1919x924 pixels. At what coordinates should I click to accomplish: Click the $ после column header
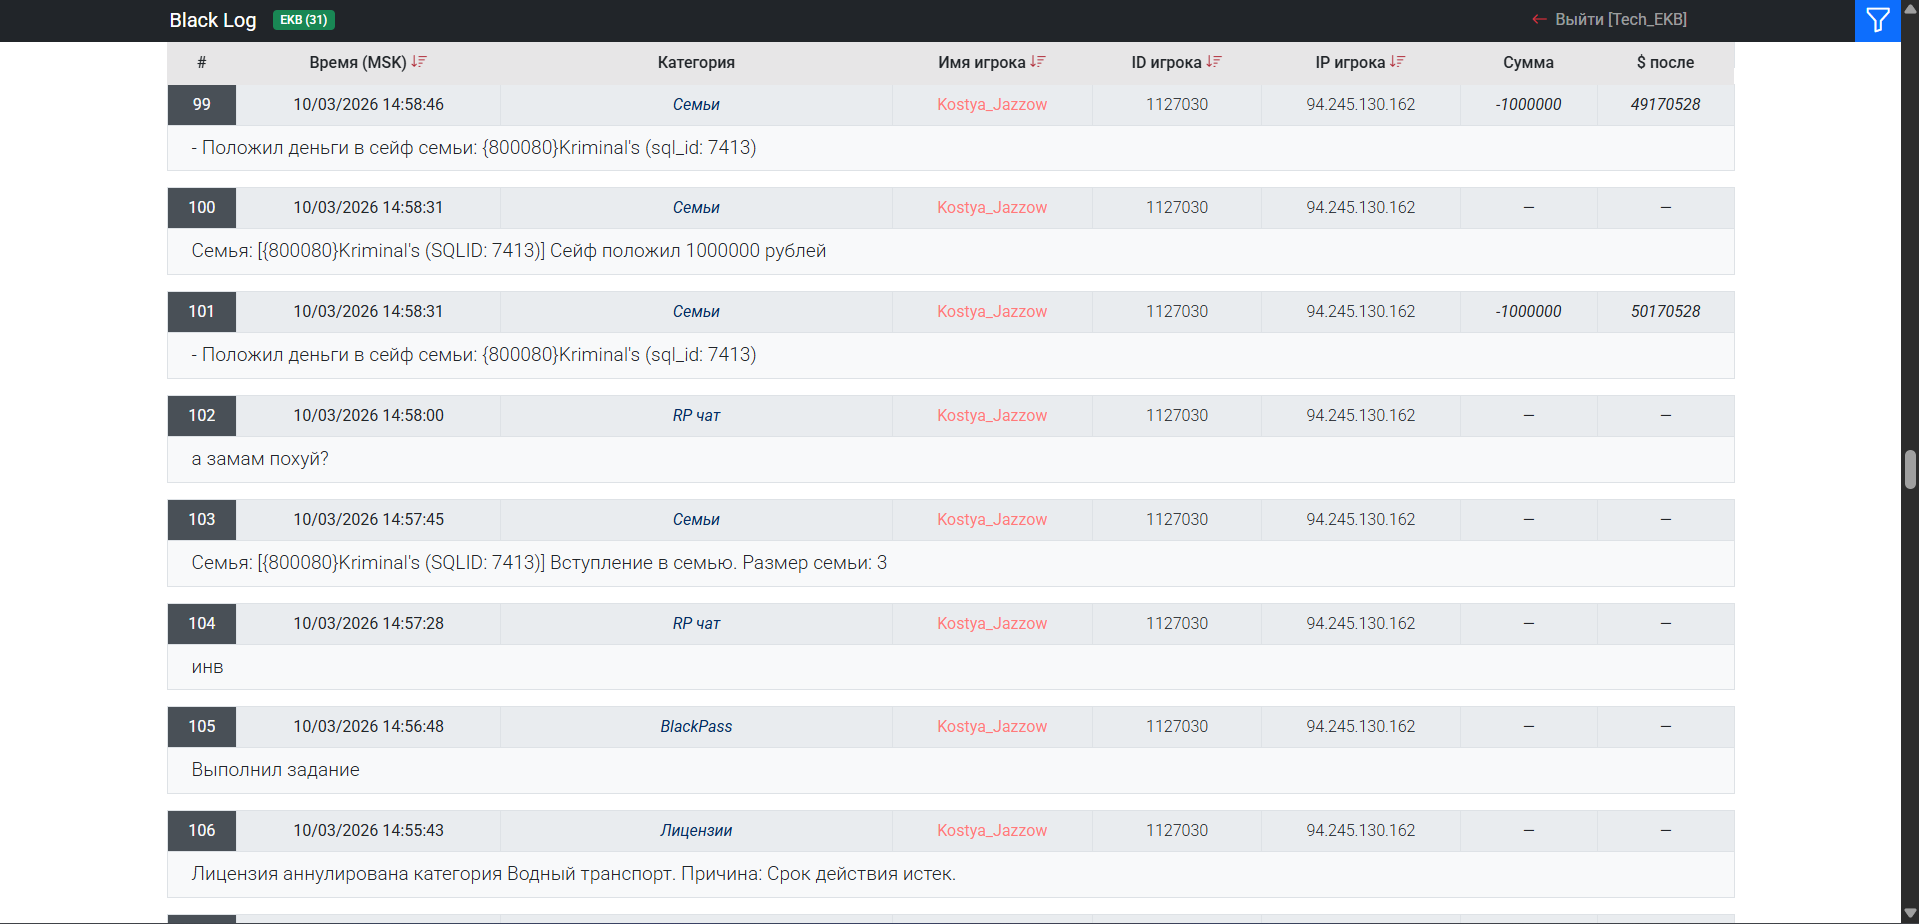(1665, 63)
